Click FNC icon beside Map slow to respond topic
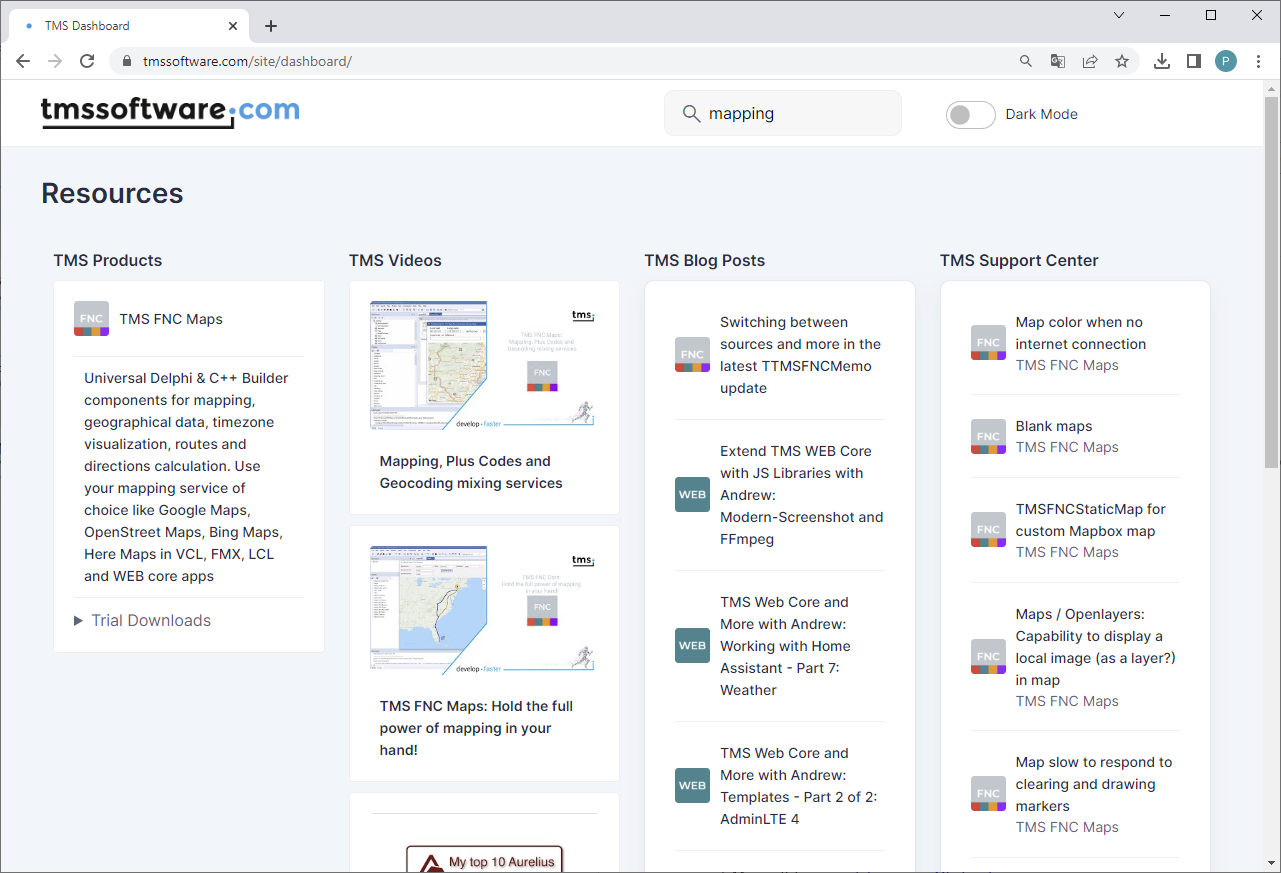 point(988,793)
